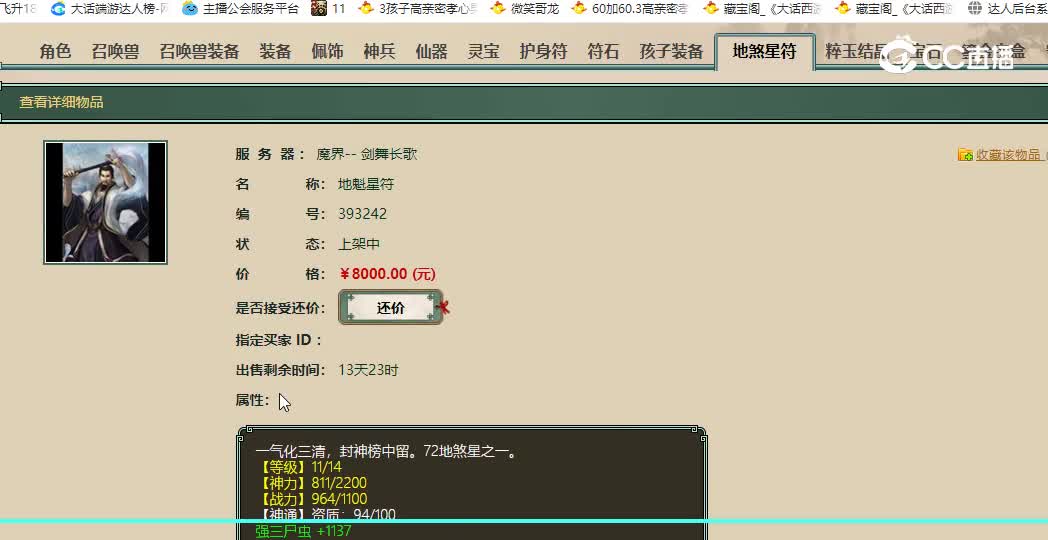Click the item name 地魁星符
The width and height of the screenshot is (1048, 540).
(366, 184)
